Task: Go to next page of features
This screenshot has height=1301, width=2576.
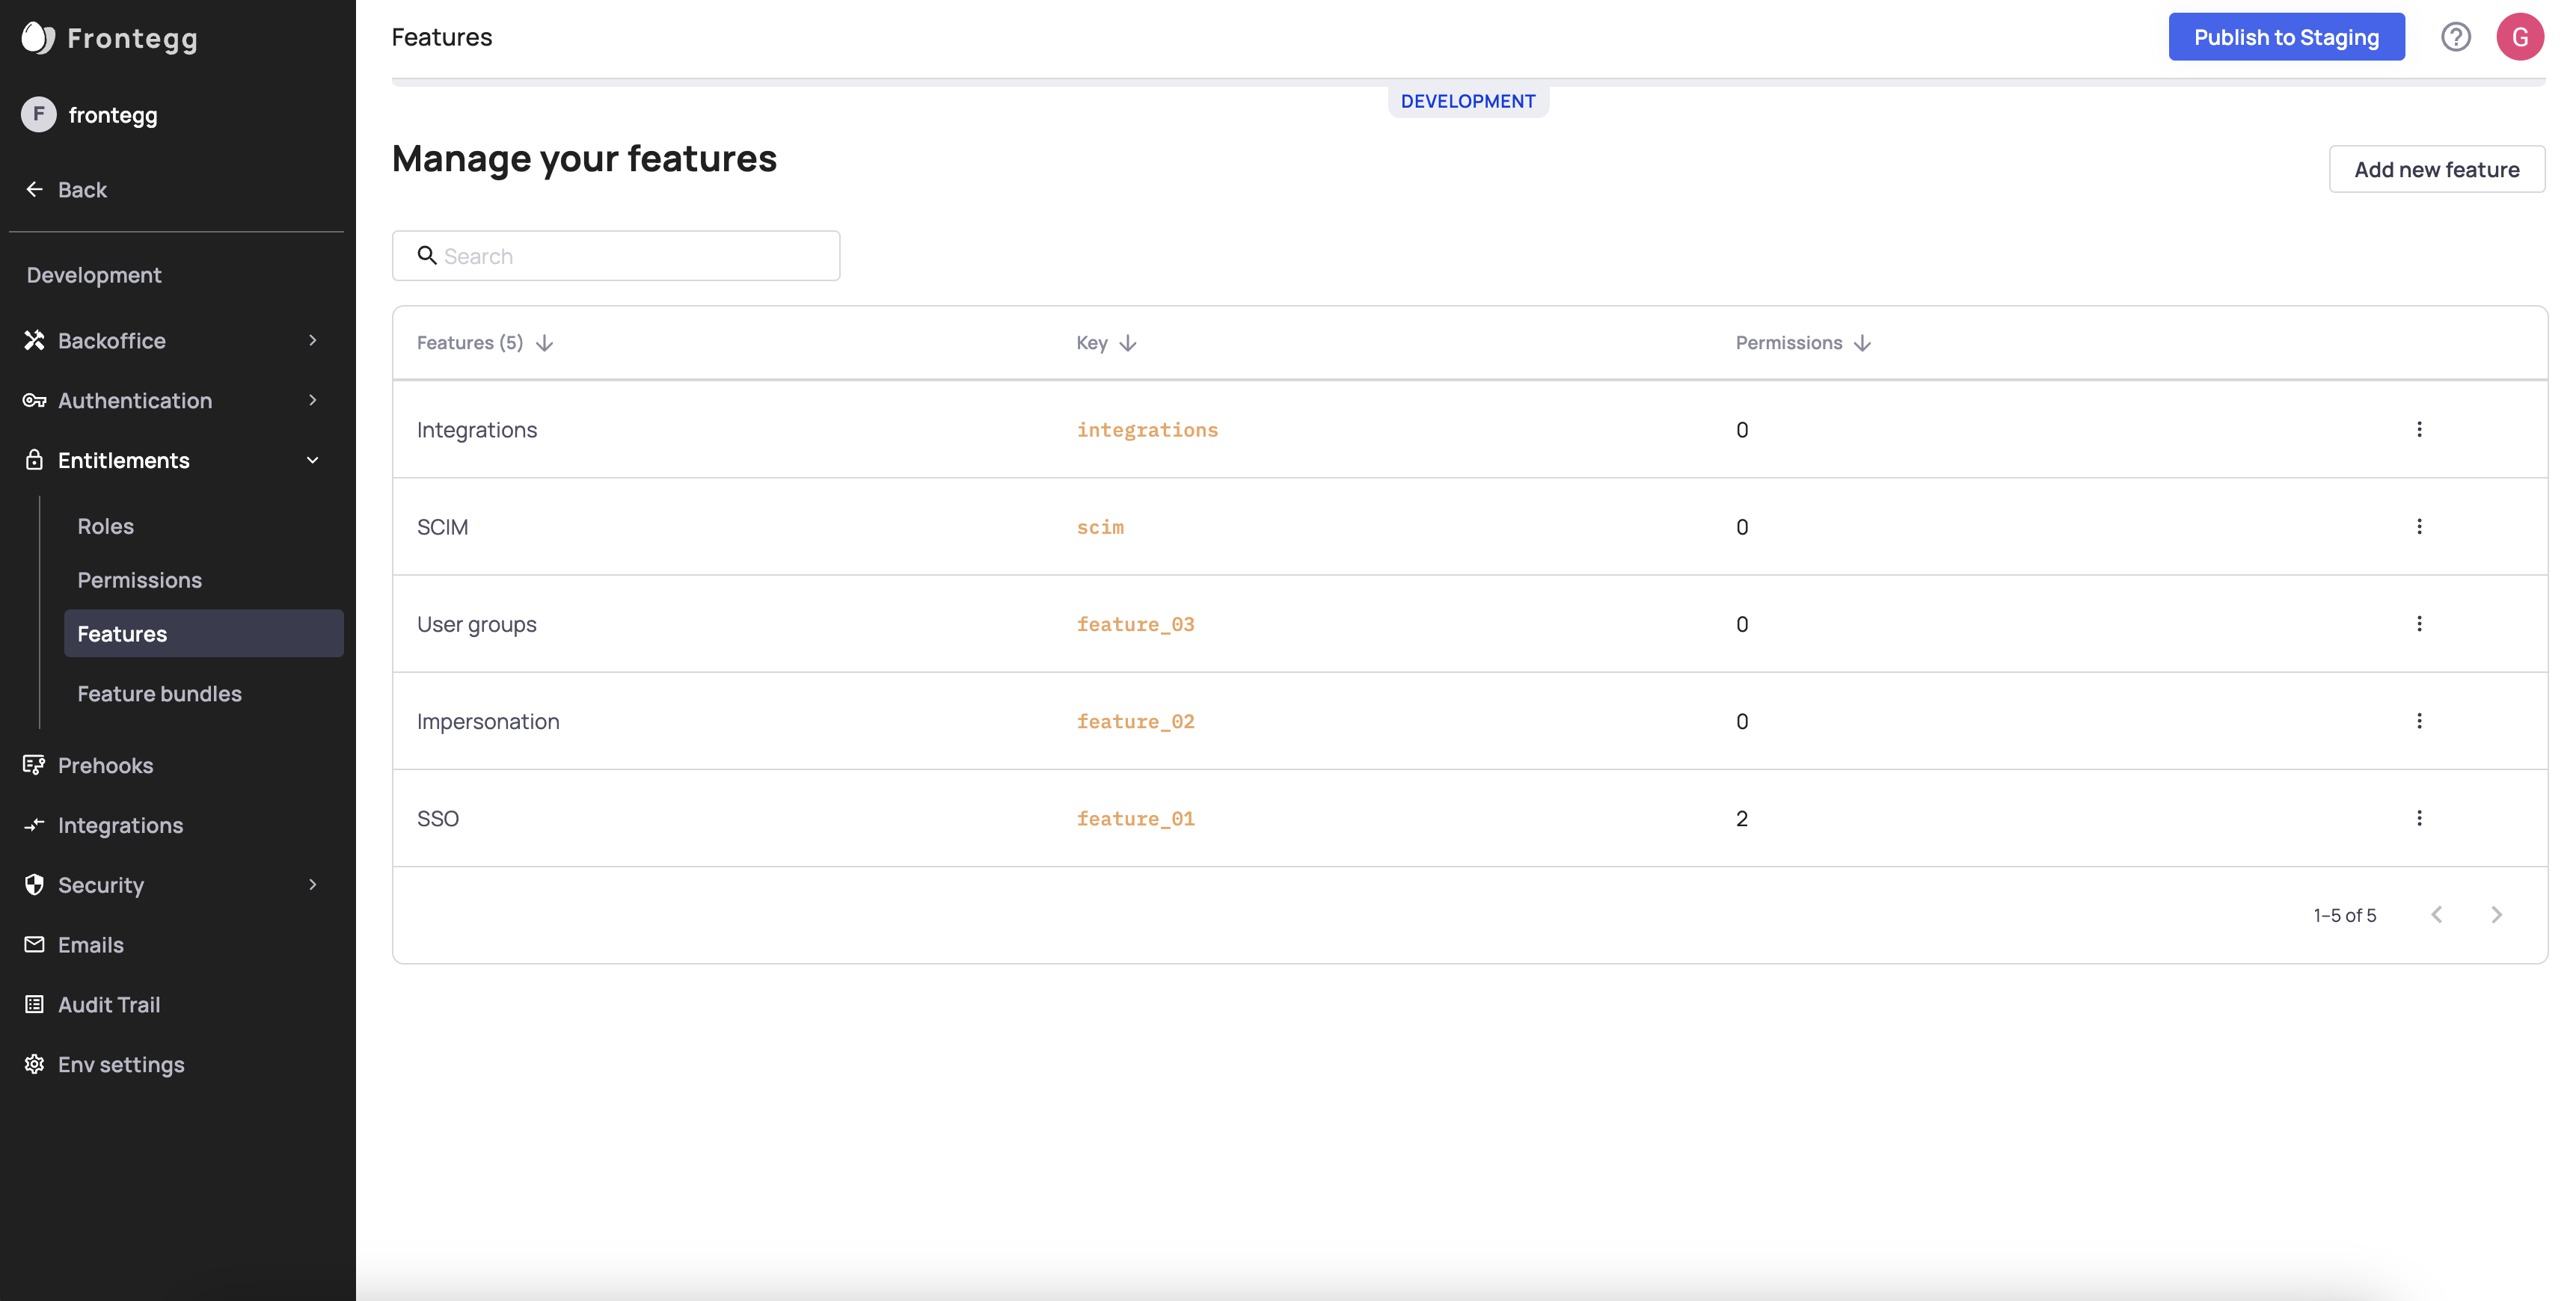Action: coord(2496,915)
